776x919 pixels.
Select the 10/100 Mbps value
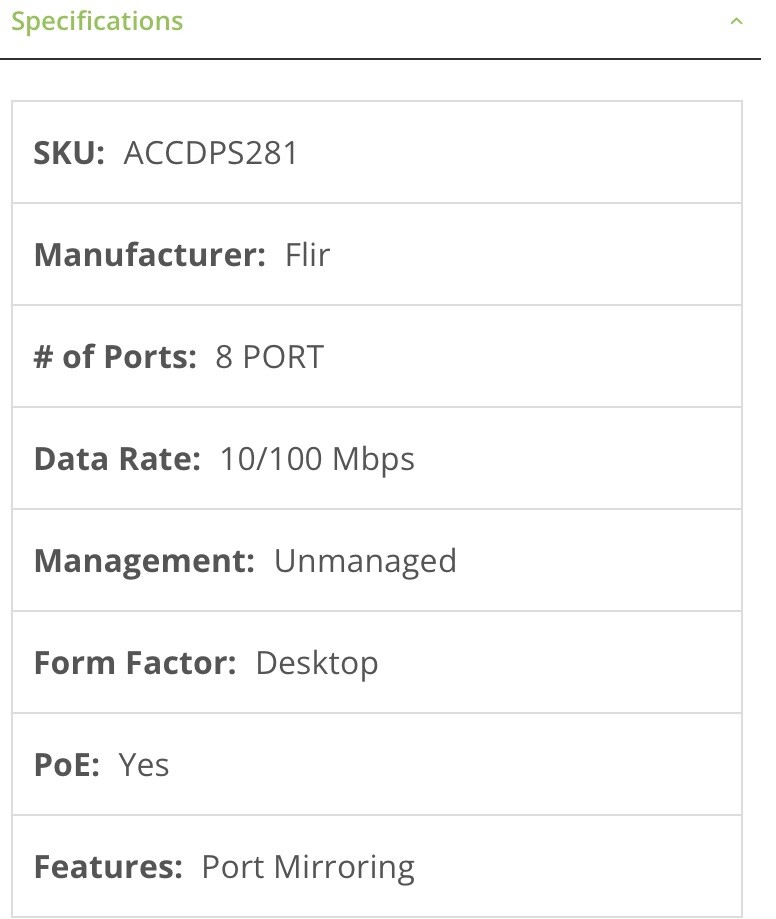tap(317, 459)
